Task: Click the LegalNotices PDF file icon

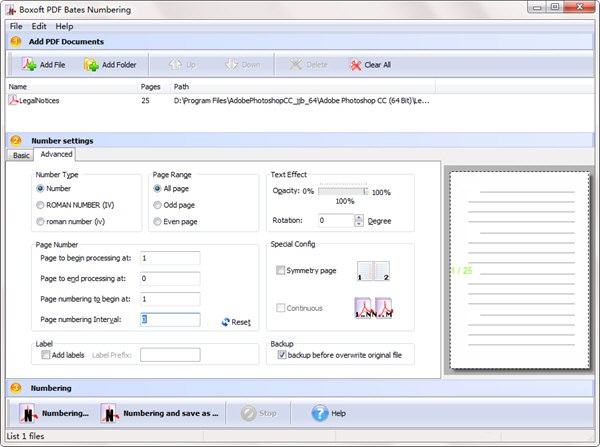Action: click(13, 100)
